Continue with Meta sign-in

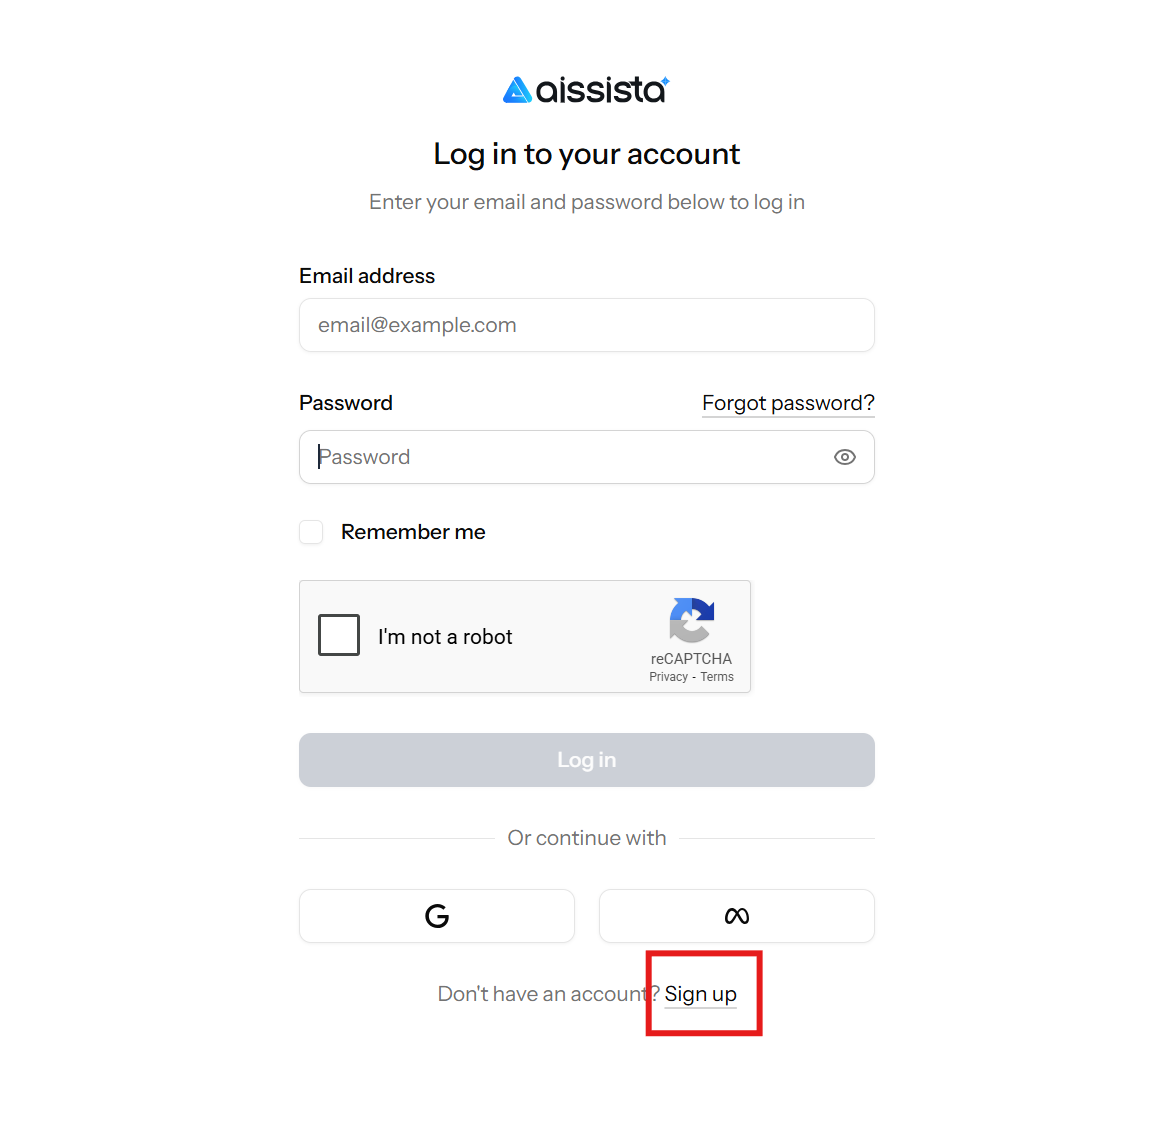click(737, 916)
